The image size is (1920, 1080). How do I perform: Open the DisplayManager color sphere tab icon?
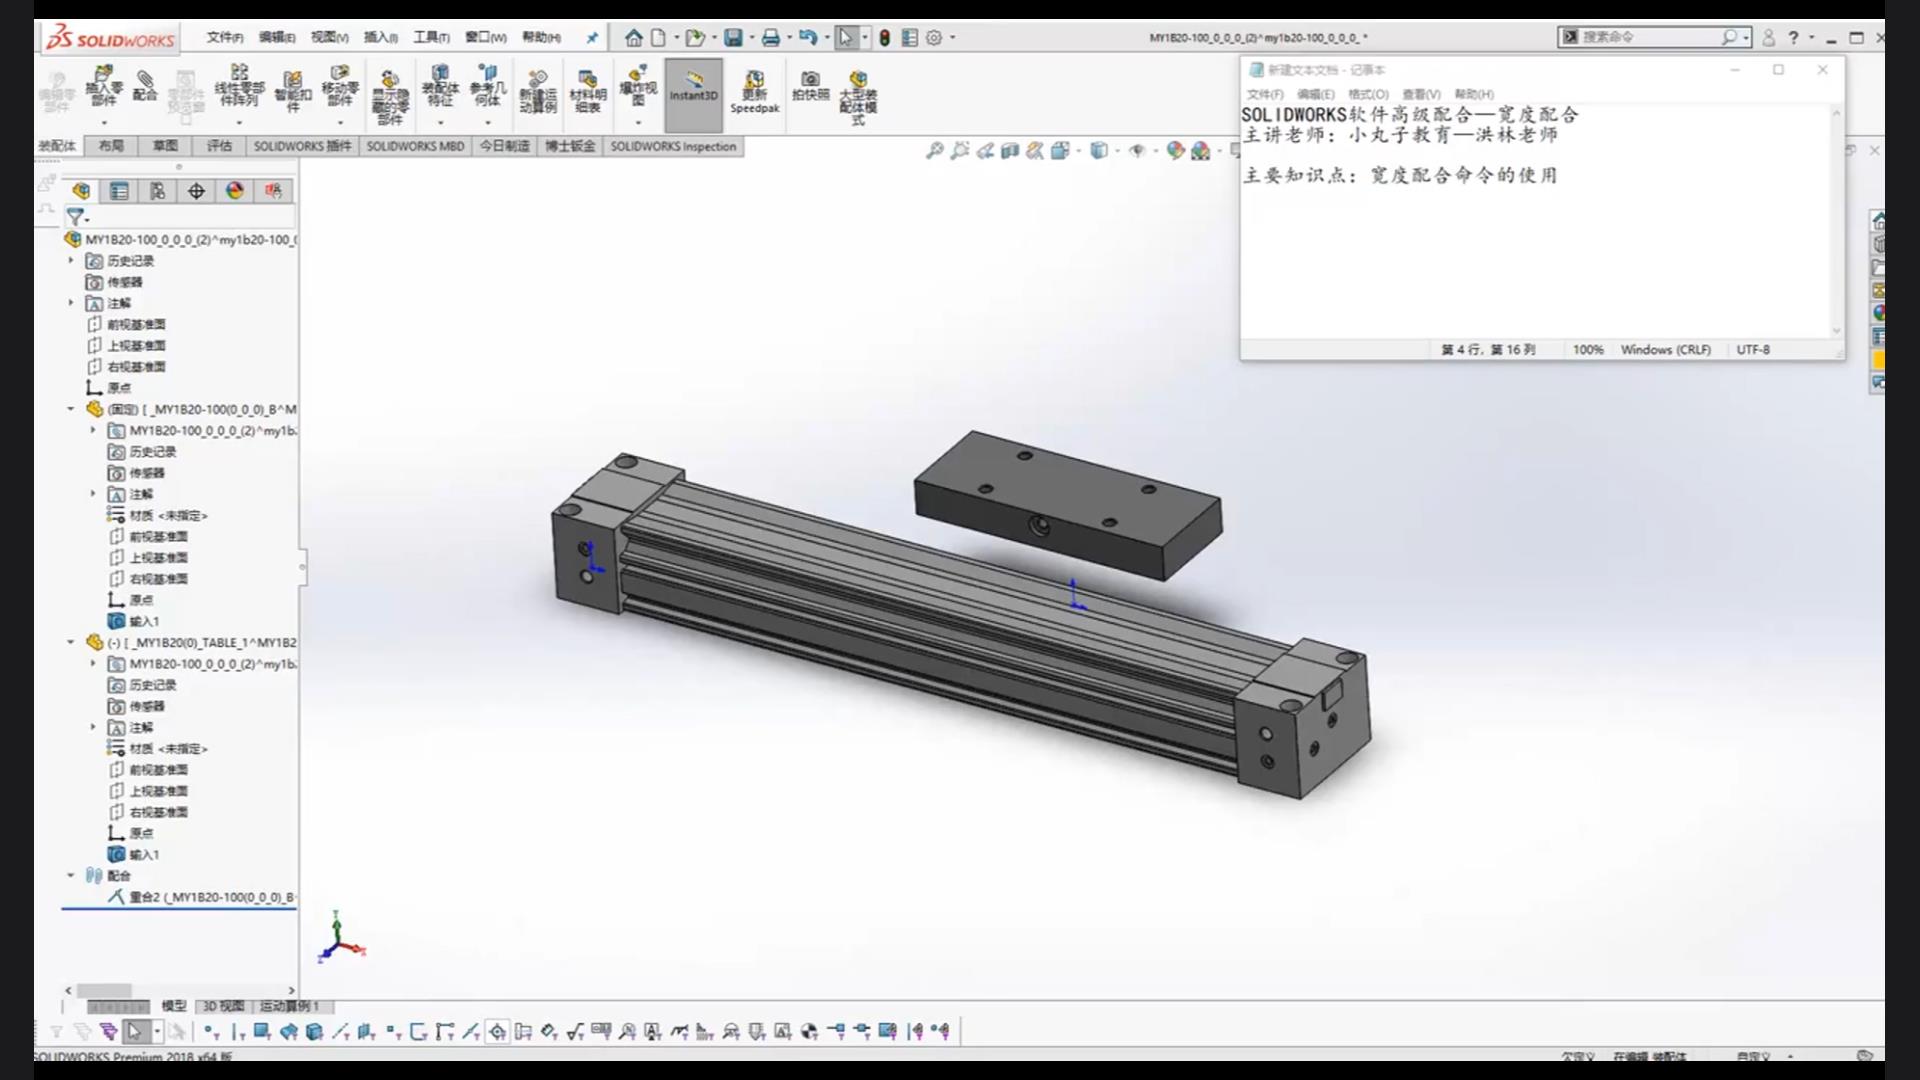pos(235,191)
